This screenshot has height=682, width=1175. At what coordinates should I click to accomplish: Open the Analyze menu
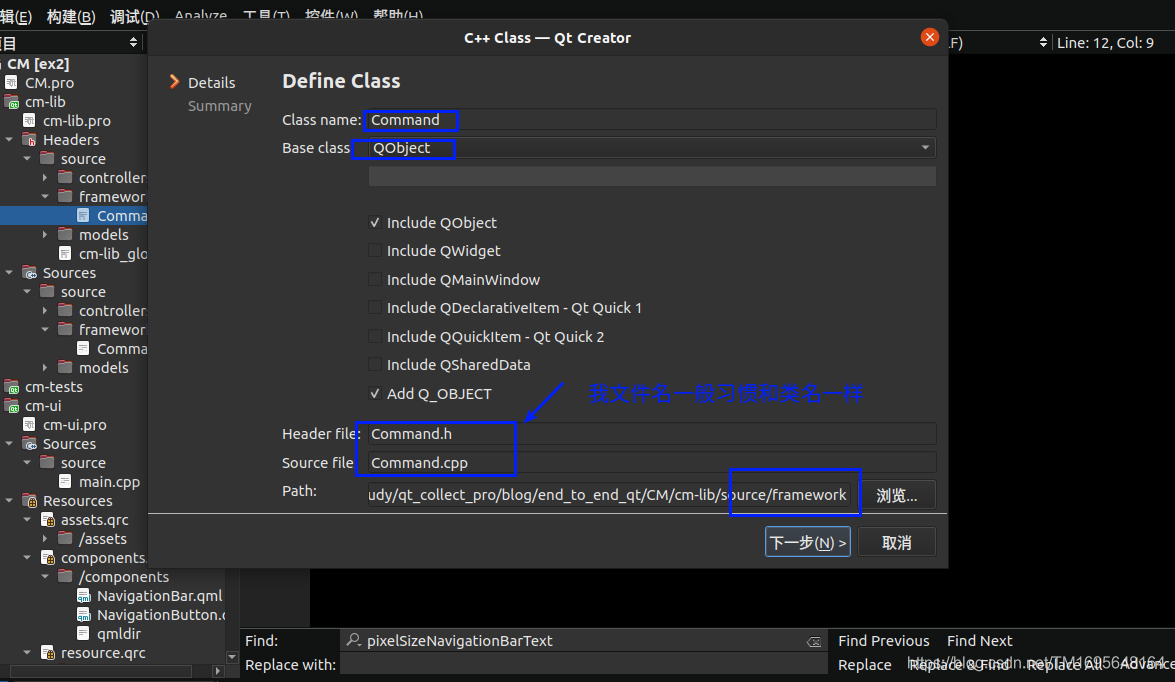click(201, 15)
